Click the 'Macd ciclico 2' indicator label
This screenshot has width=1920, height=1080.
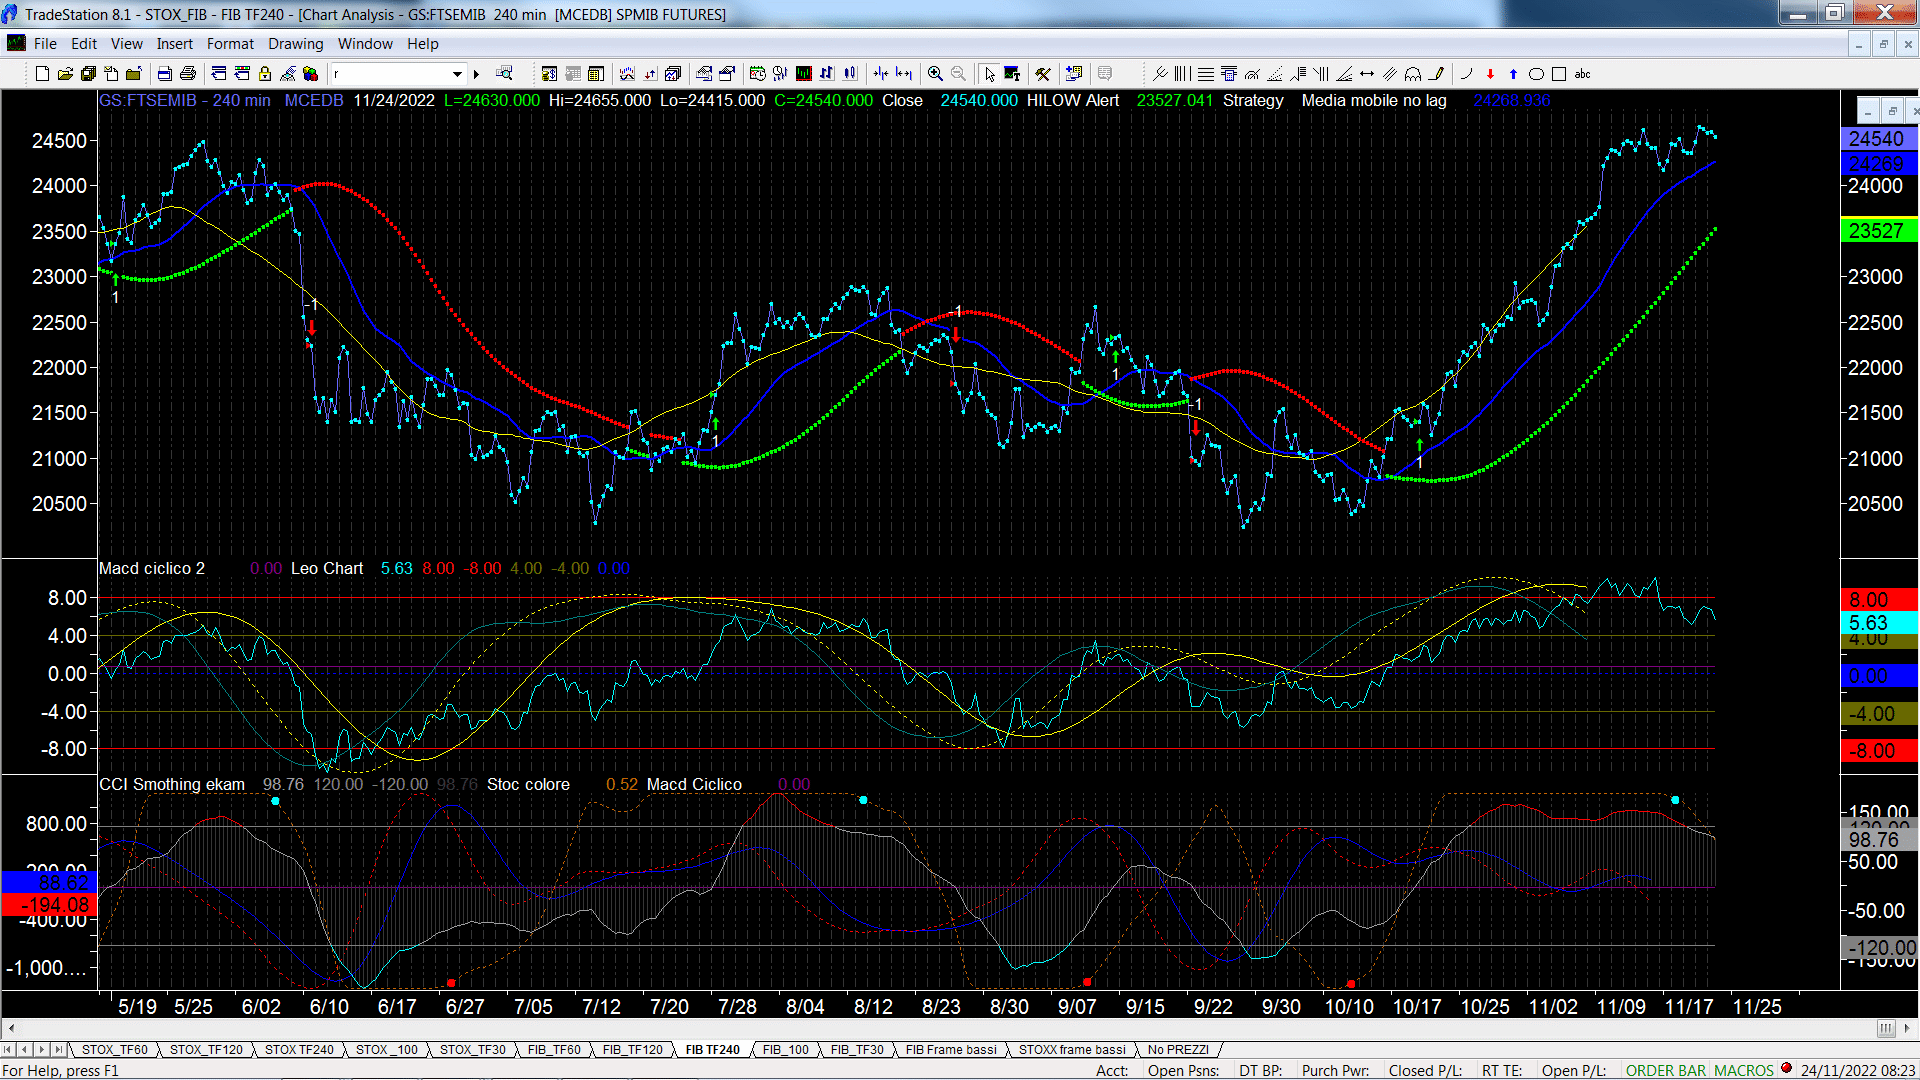pos(152,568)
